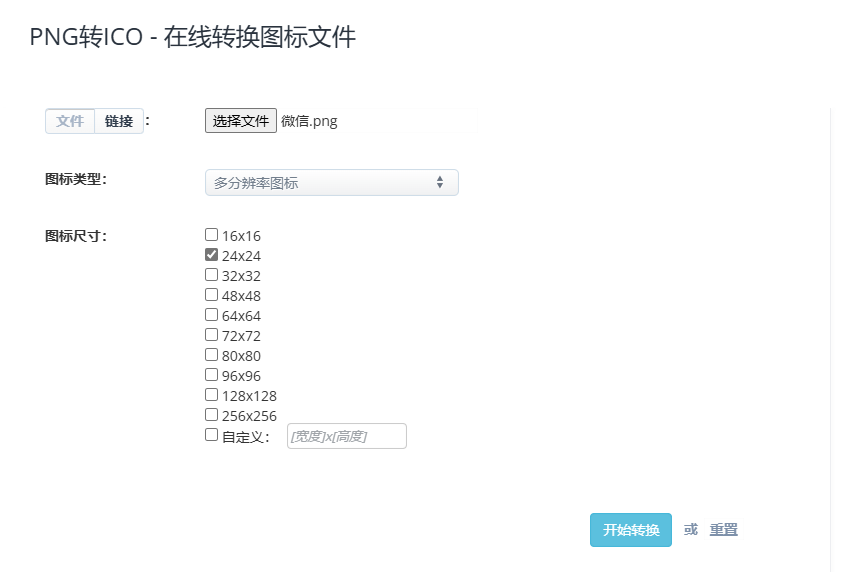Switch to the 文件 tab
Image resolution: width=866 pixels, height=572 pixels.
(x=70, y=121)
